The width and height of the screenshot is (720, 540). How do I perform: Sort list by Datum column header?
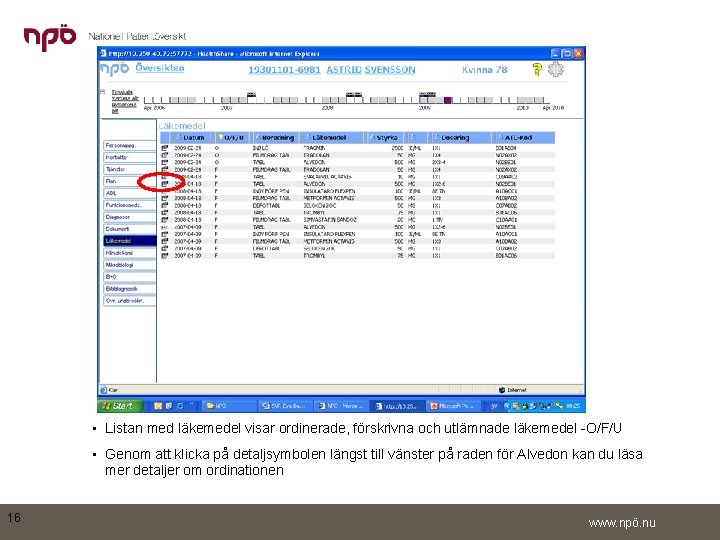pyautogui.click(x=193, y=137)
